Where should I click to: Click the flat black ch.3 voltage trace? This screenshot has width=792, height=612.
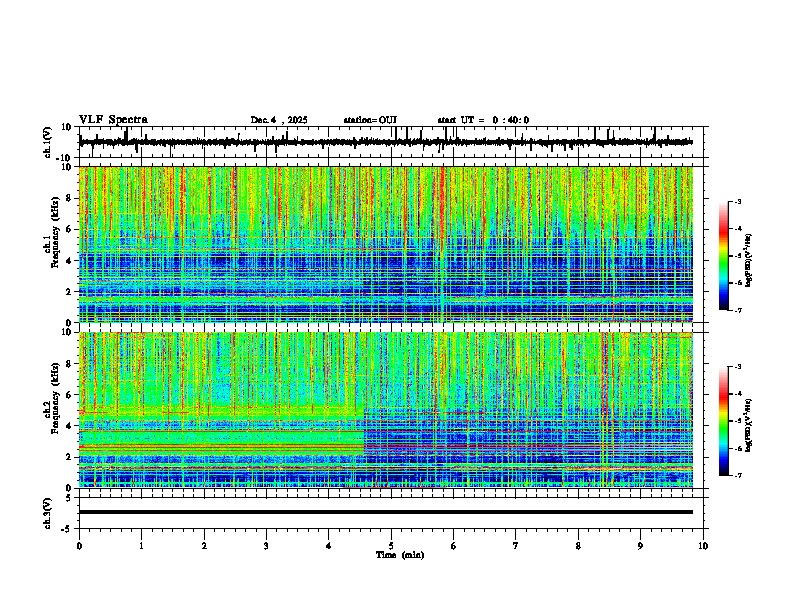386,512
